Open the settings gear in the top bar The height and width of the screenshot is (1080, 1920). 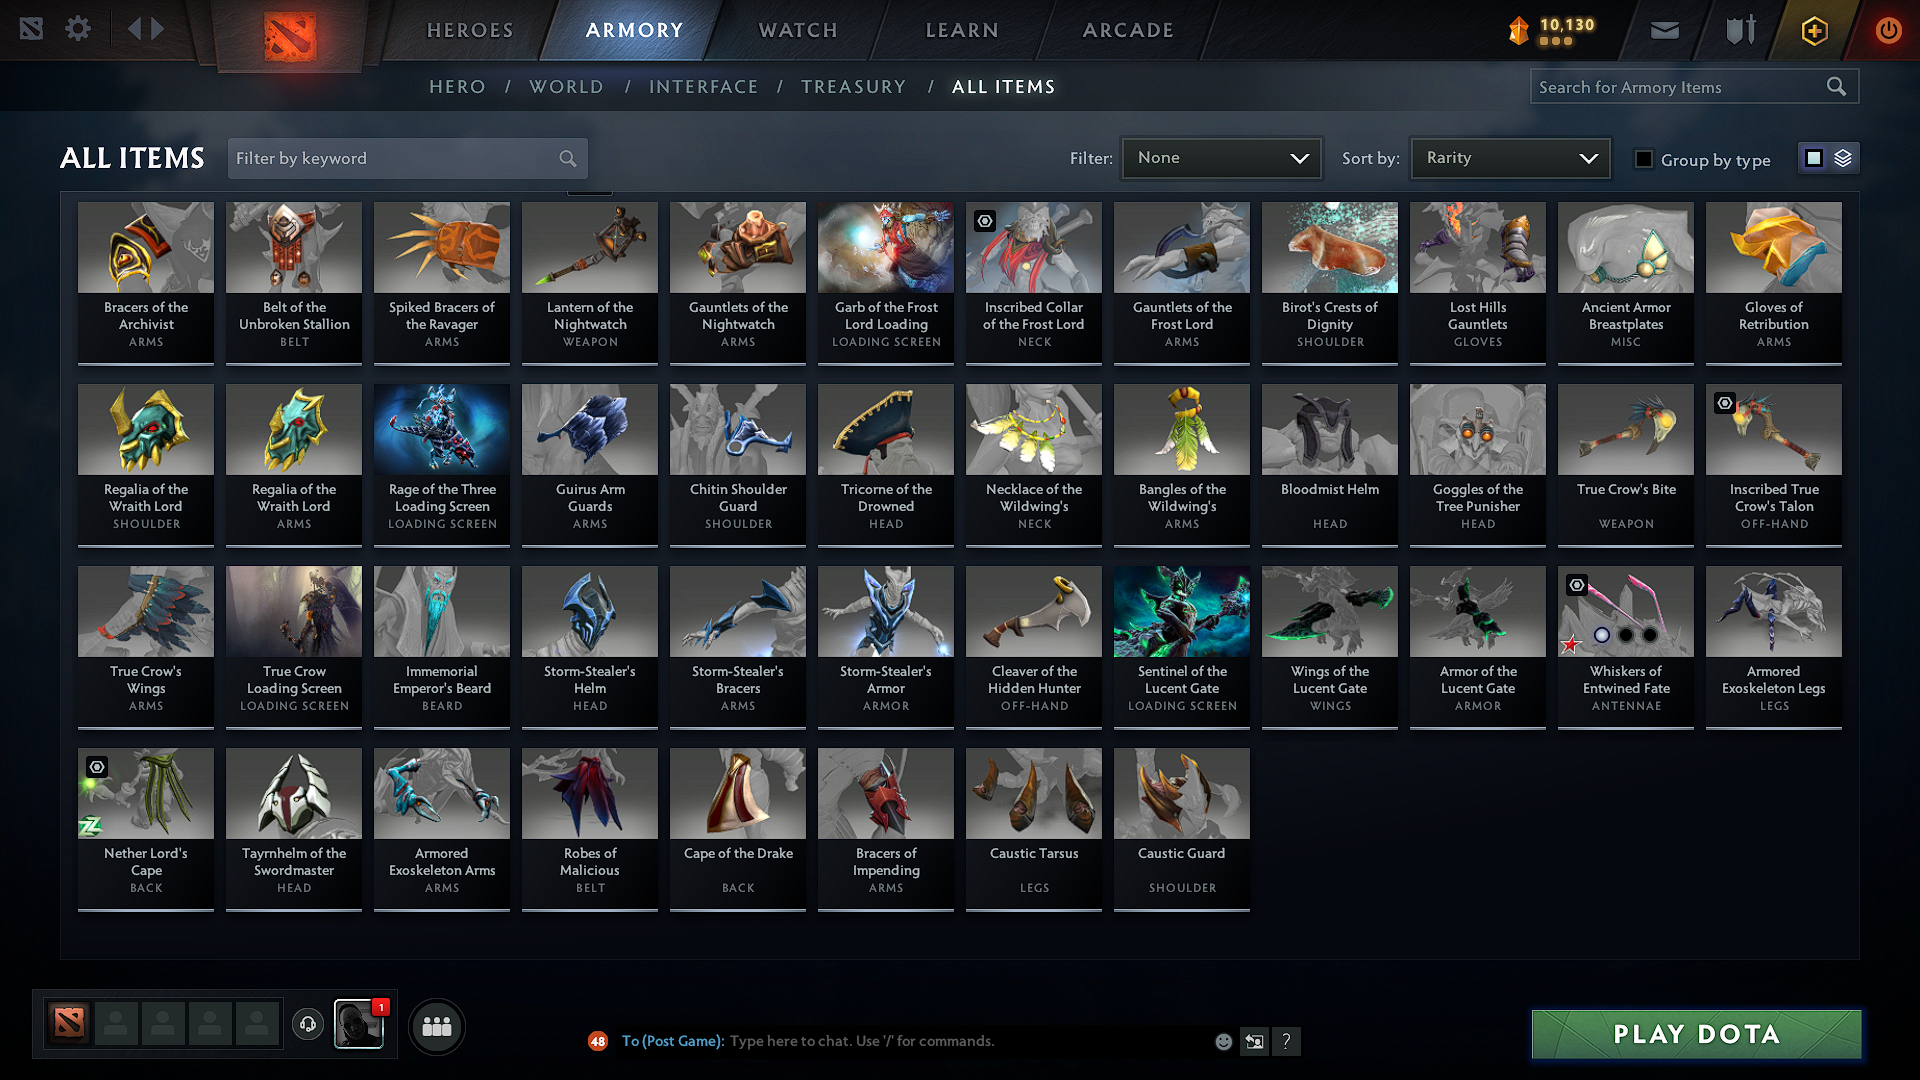pos(77,29)
